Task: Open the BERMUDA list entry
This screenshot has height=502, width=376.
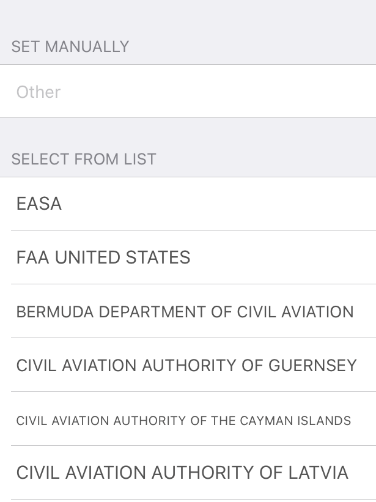Action: [188, 311]
